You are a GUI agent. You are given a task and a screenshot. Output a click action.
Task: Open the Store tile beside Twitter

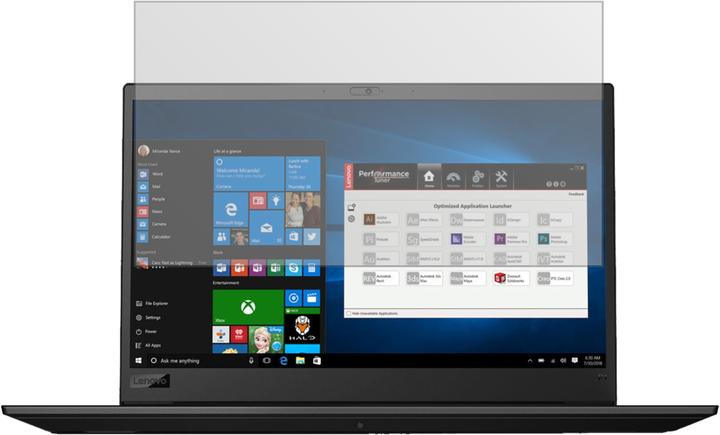pos(294,237)
